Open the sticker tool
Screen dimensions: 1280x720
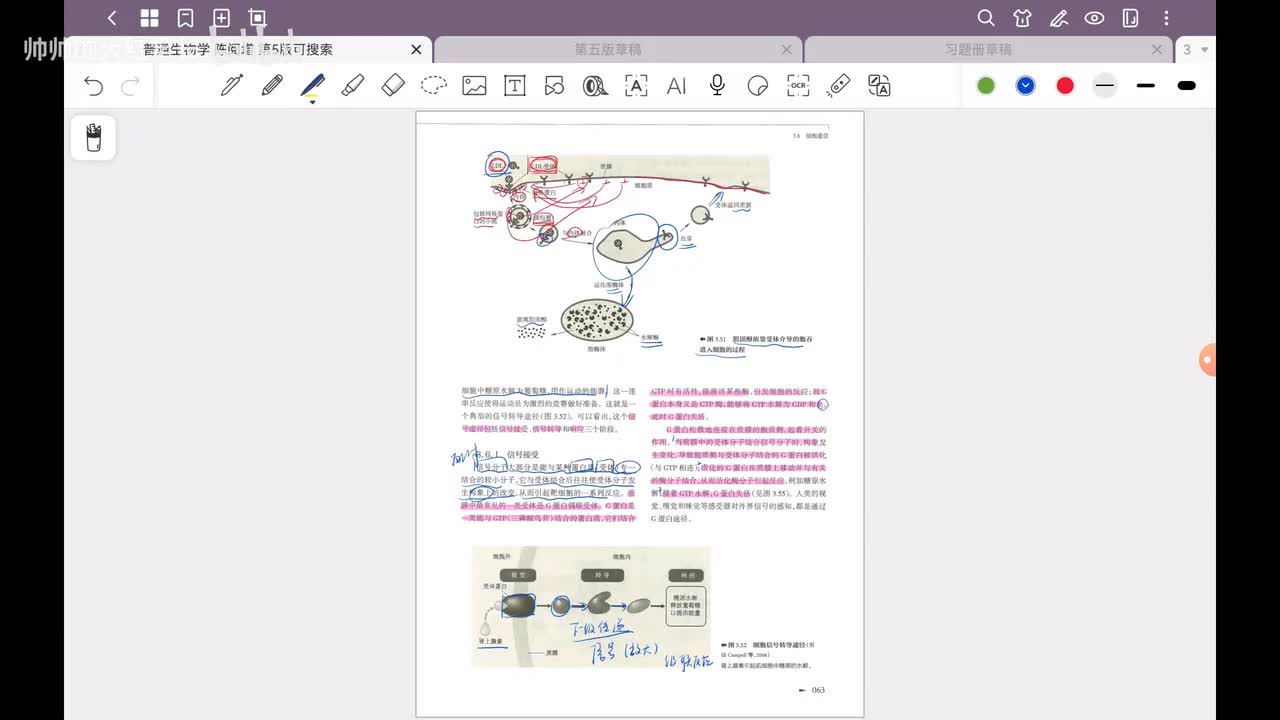pos(758,86)
